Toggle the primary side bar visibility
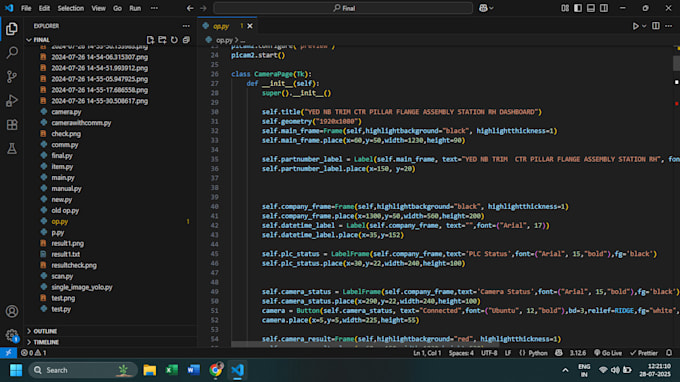The image size is (680, 382). pyautogui.click(x=578, y=8)
